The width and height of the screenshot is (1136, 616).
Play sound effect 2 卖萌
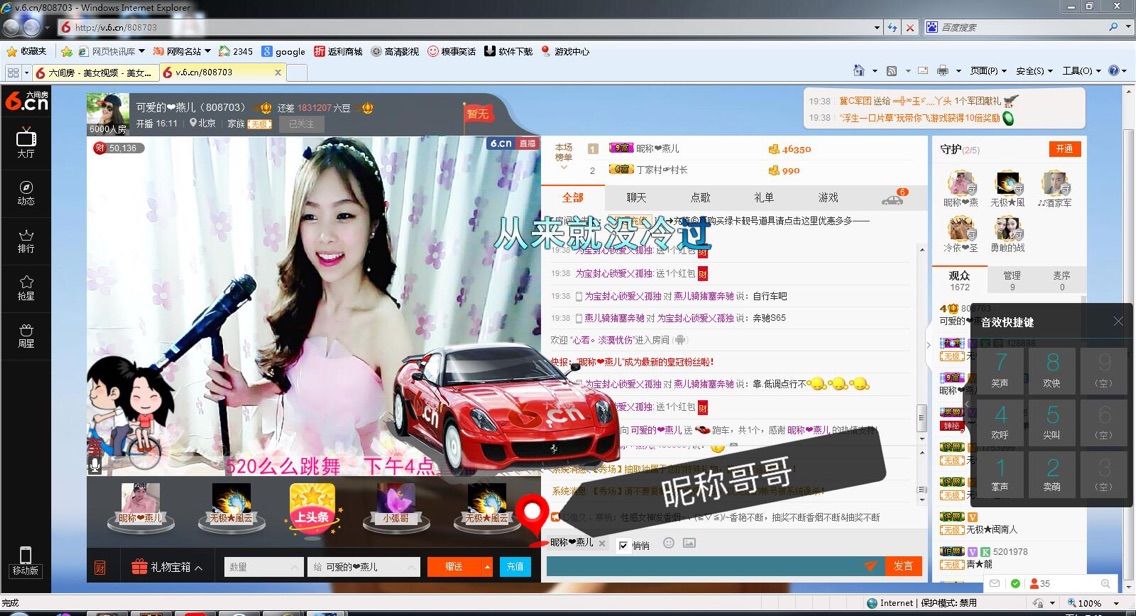[x=1052, y=473]
